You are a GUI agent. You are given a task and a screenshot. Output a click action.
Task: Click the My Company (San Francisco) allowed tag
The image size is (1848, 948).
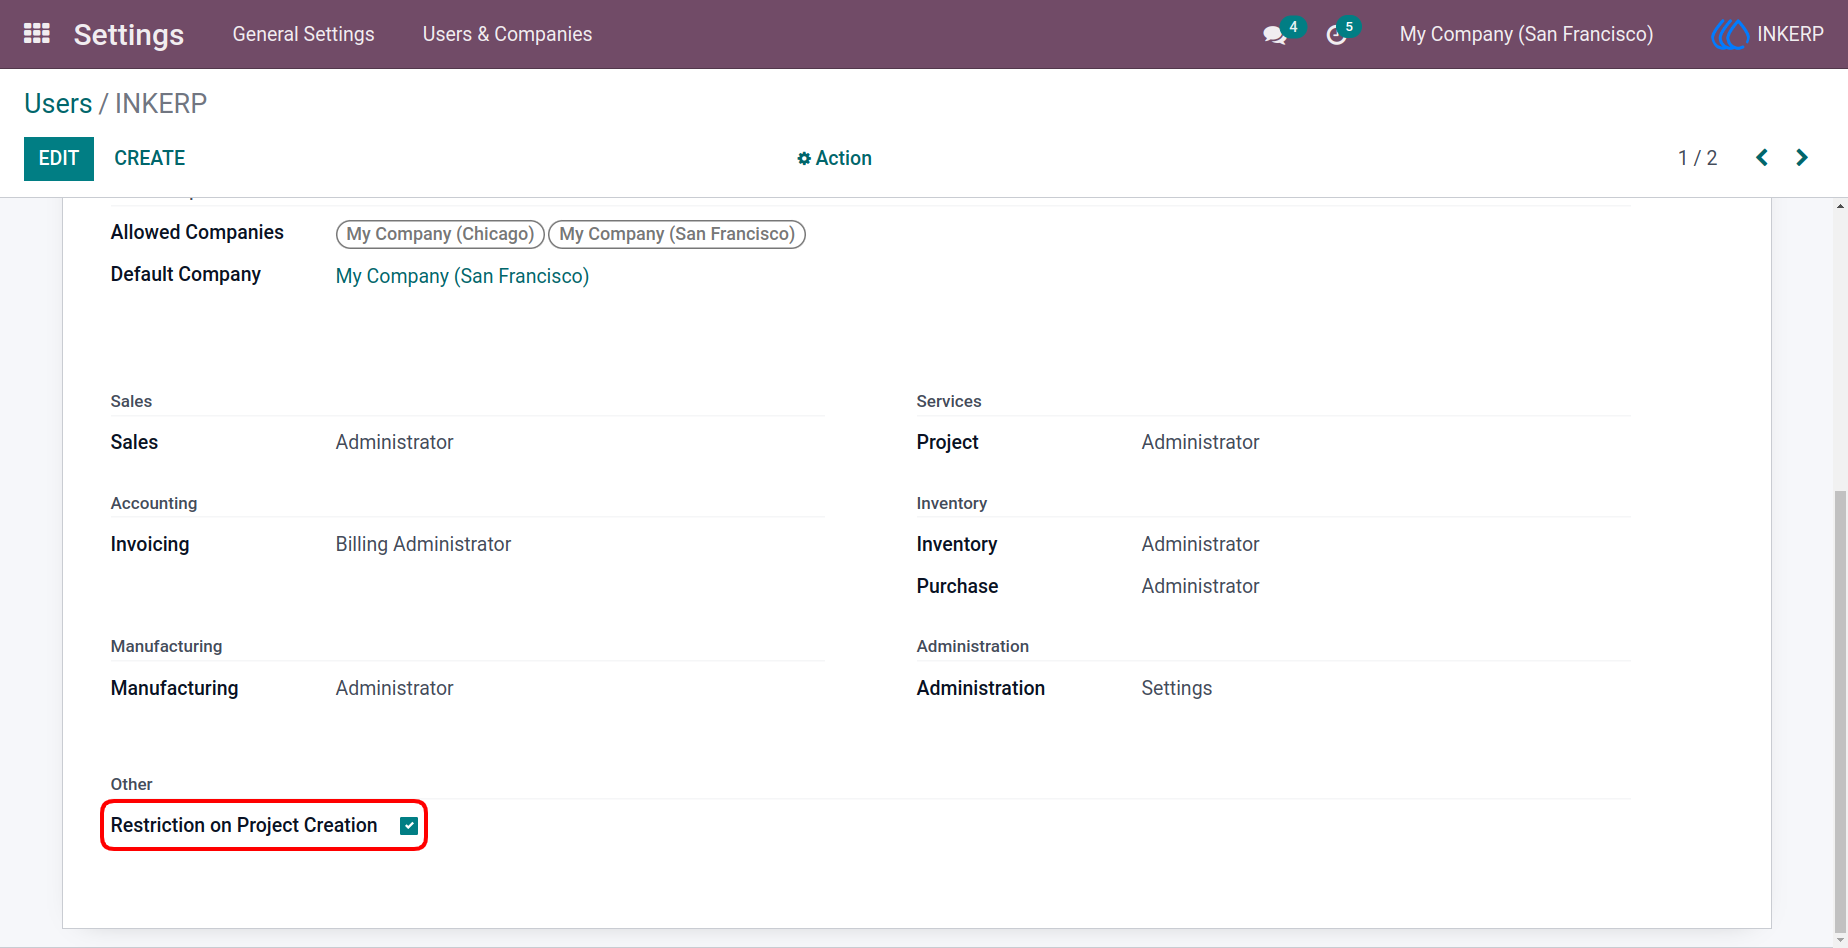tap(677, 234)
